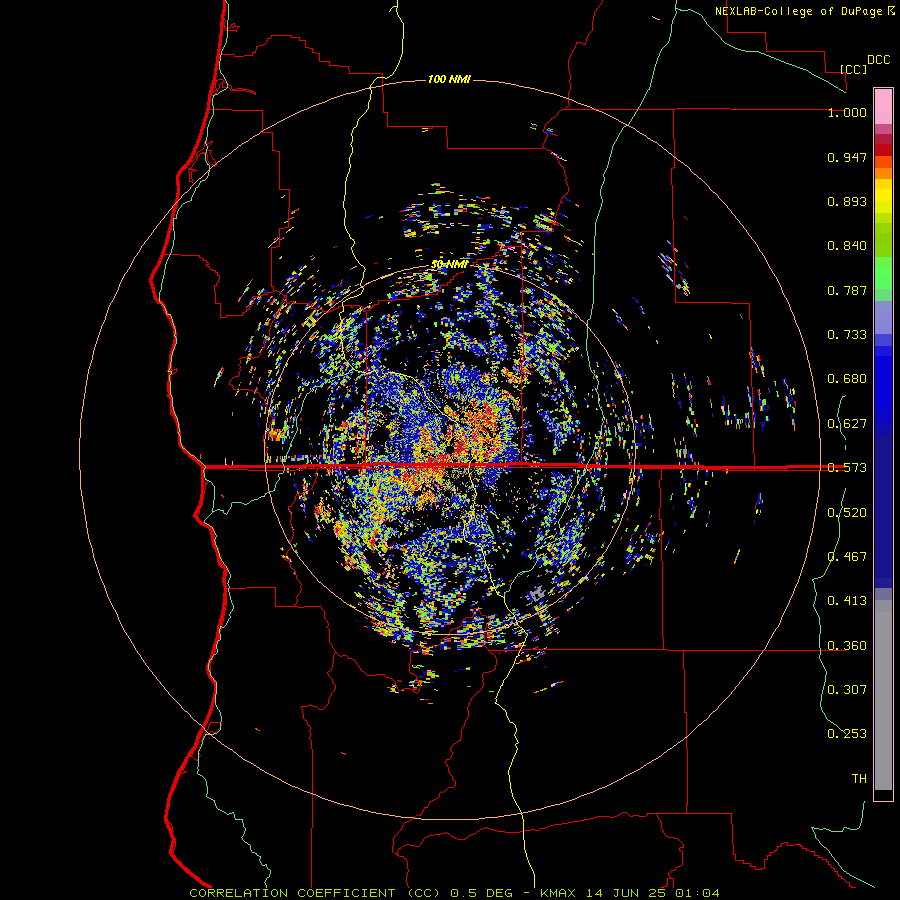Click the 0.573 scale value
Viewport: 900px width, 900px height.
tap(847, 468)
